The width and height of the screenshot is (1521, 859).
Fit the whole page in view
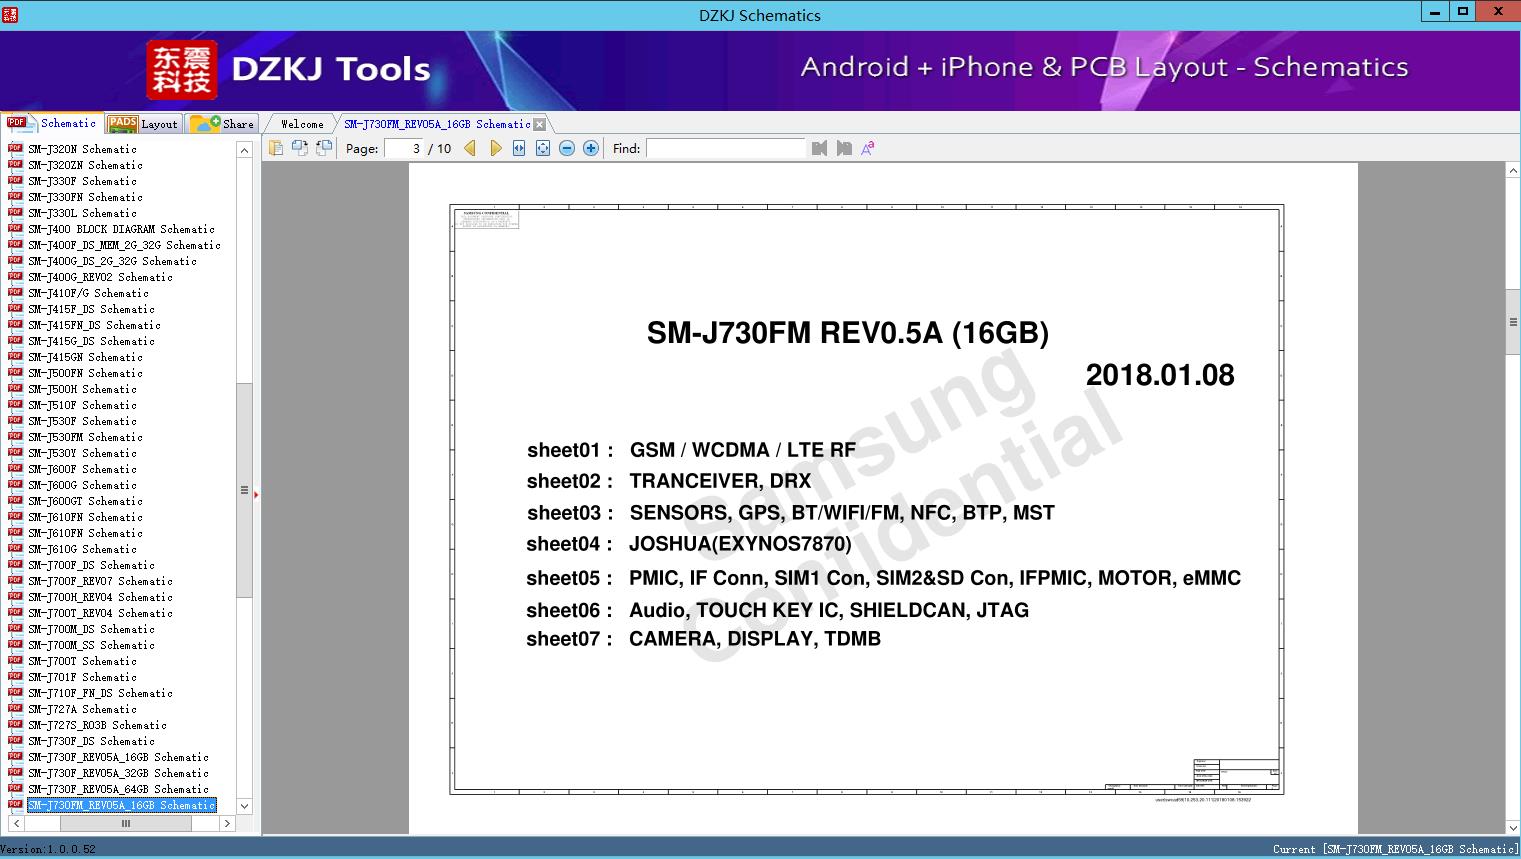click(x=543, y=148)
